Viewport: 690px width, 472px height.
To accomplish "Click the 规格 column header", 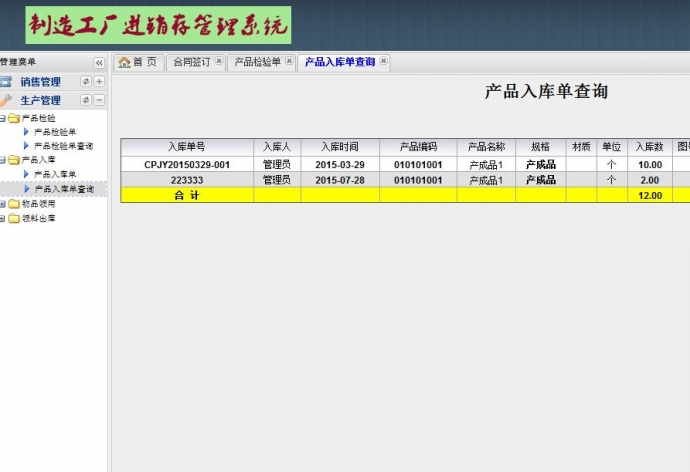I will (540, 147).
